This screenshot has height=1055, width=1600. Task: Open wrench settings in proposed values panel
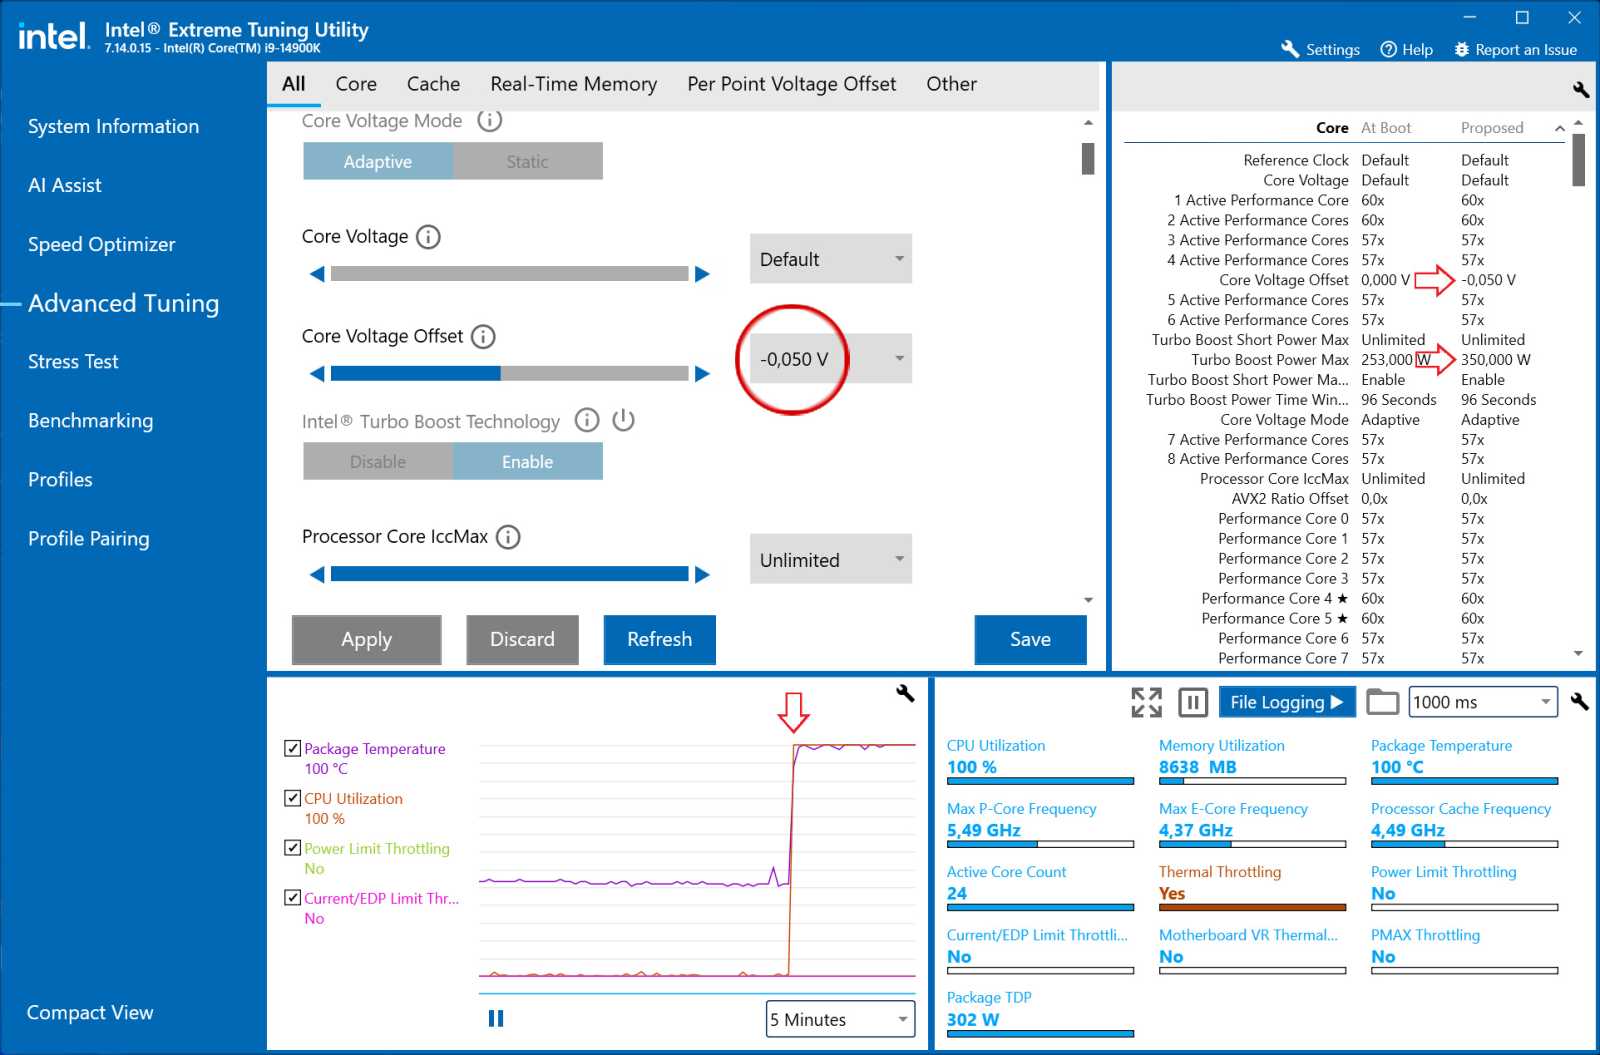click(1581, 89)
